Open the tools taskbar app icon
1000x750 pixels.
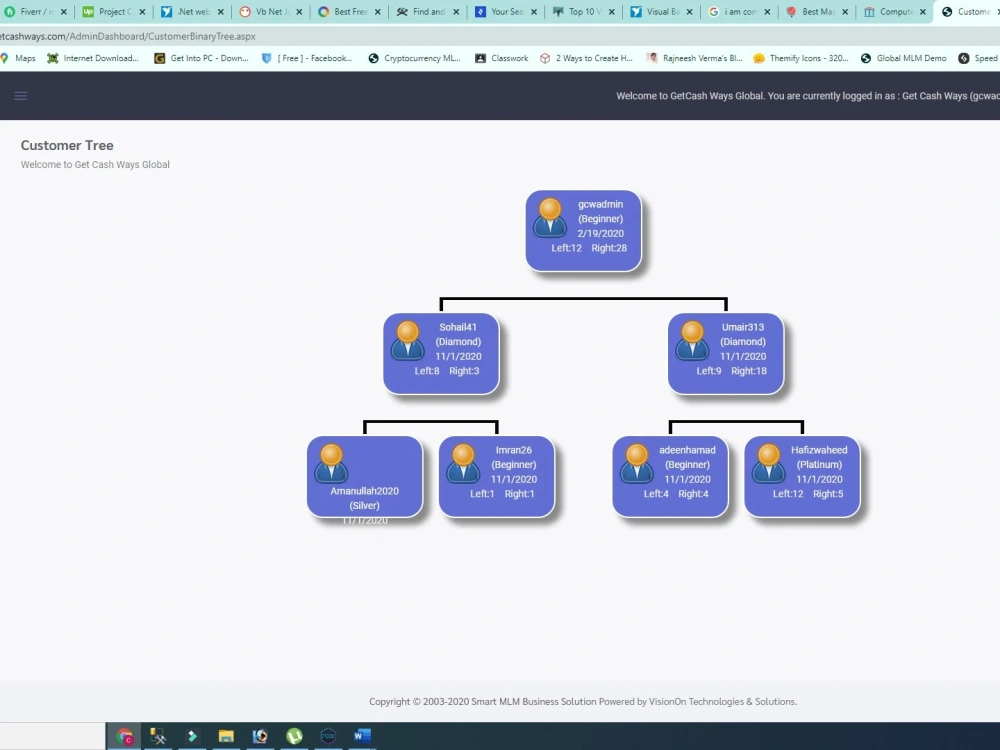pos(158,737)
